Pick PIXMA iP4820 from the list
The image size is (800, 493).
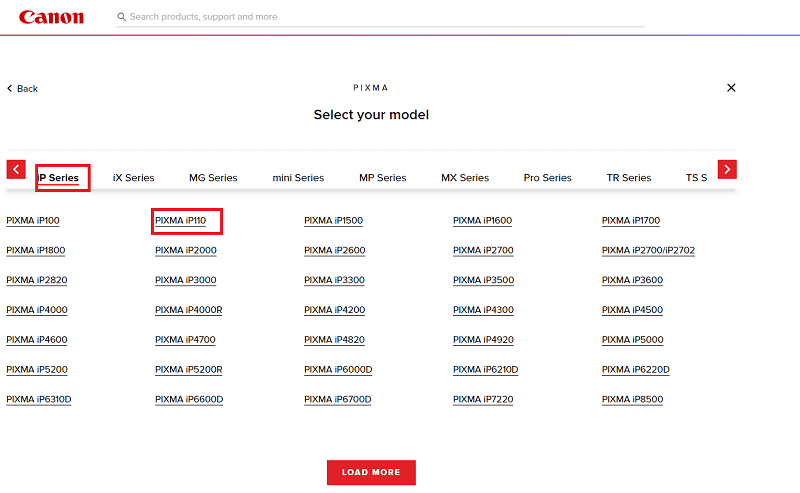click(x=335, y=339)
